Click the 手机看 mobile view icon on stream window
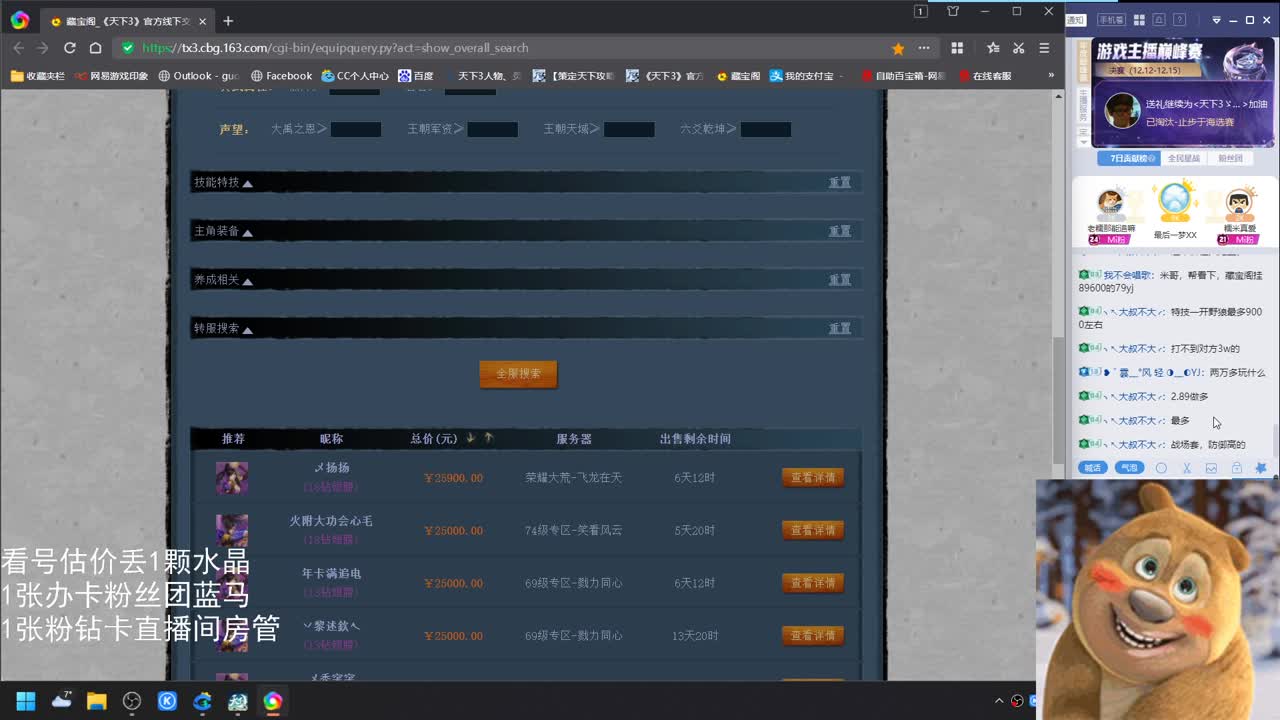Viewport: 1280px width, 720px height. coord(1112,19)
